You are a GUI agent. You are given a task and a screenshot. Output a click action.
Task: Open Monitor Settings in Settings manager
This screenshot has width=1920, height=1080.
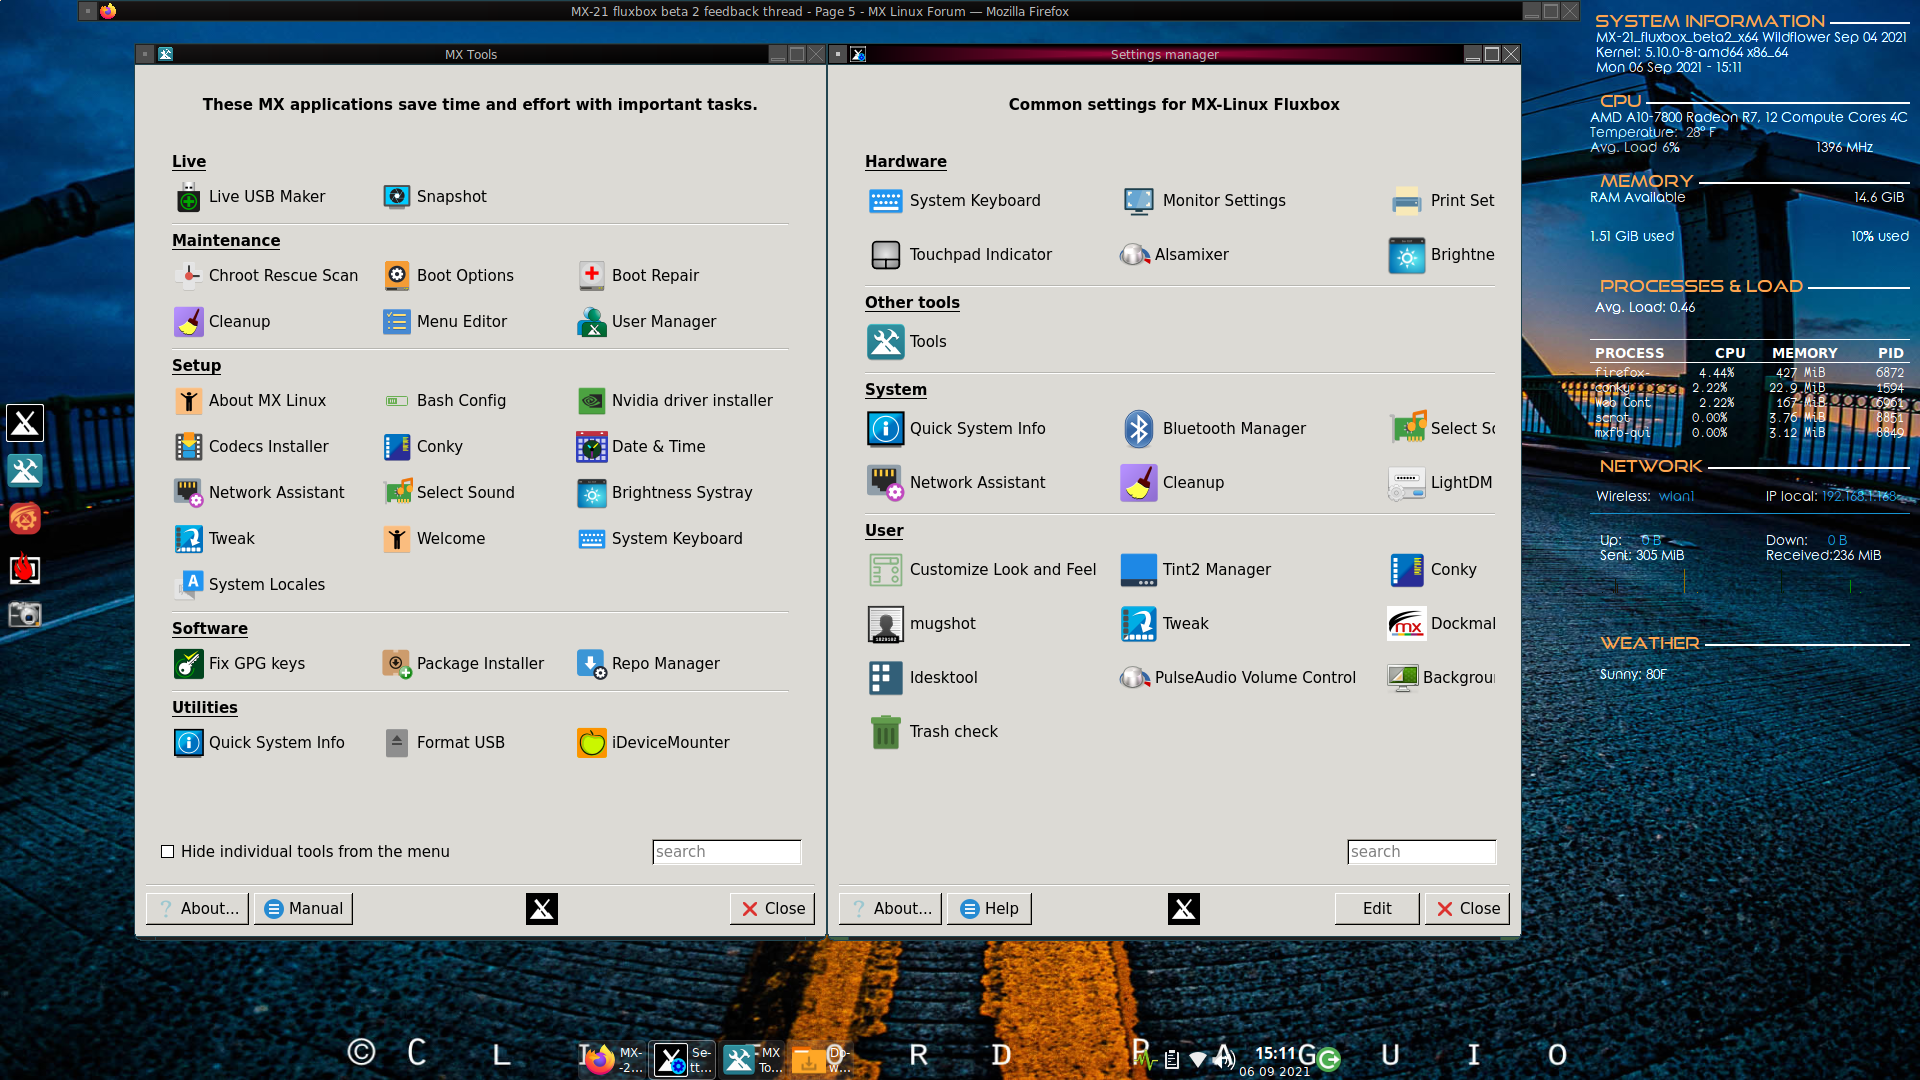pyautogui.click(x=1203, y=200)
